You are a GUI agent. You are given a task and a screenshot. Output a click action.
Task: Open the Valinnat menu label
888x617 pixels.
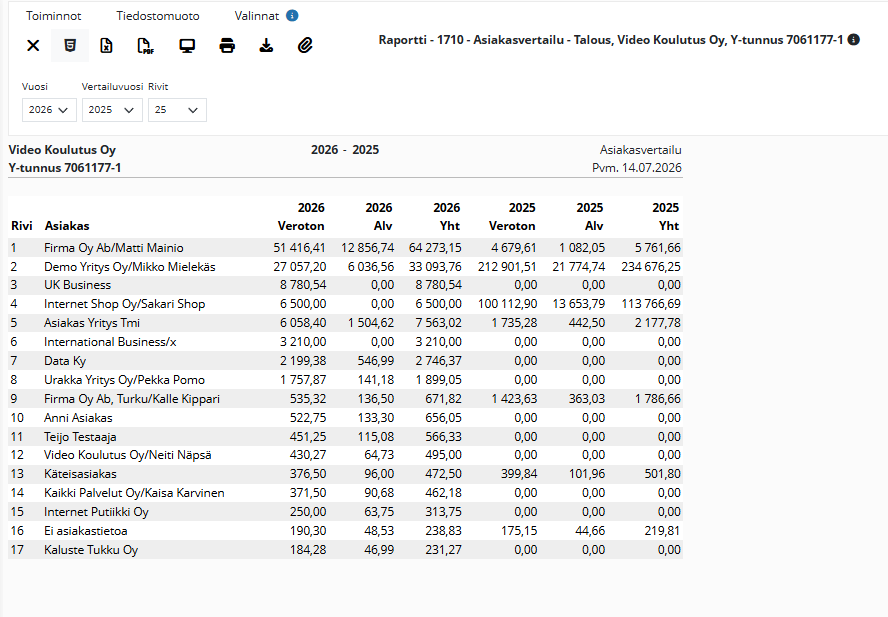tap(257, 16)
